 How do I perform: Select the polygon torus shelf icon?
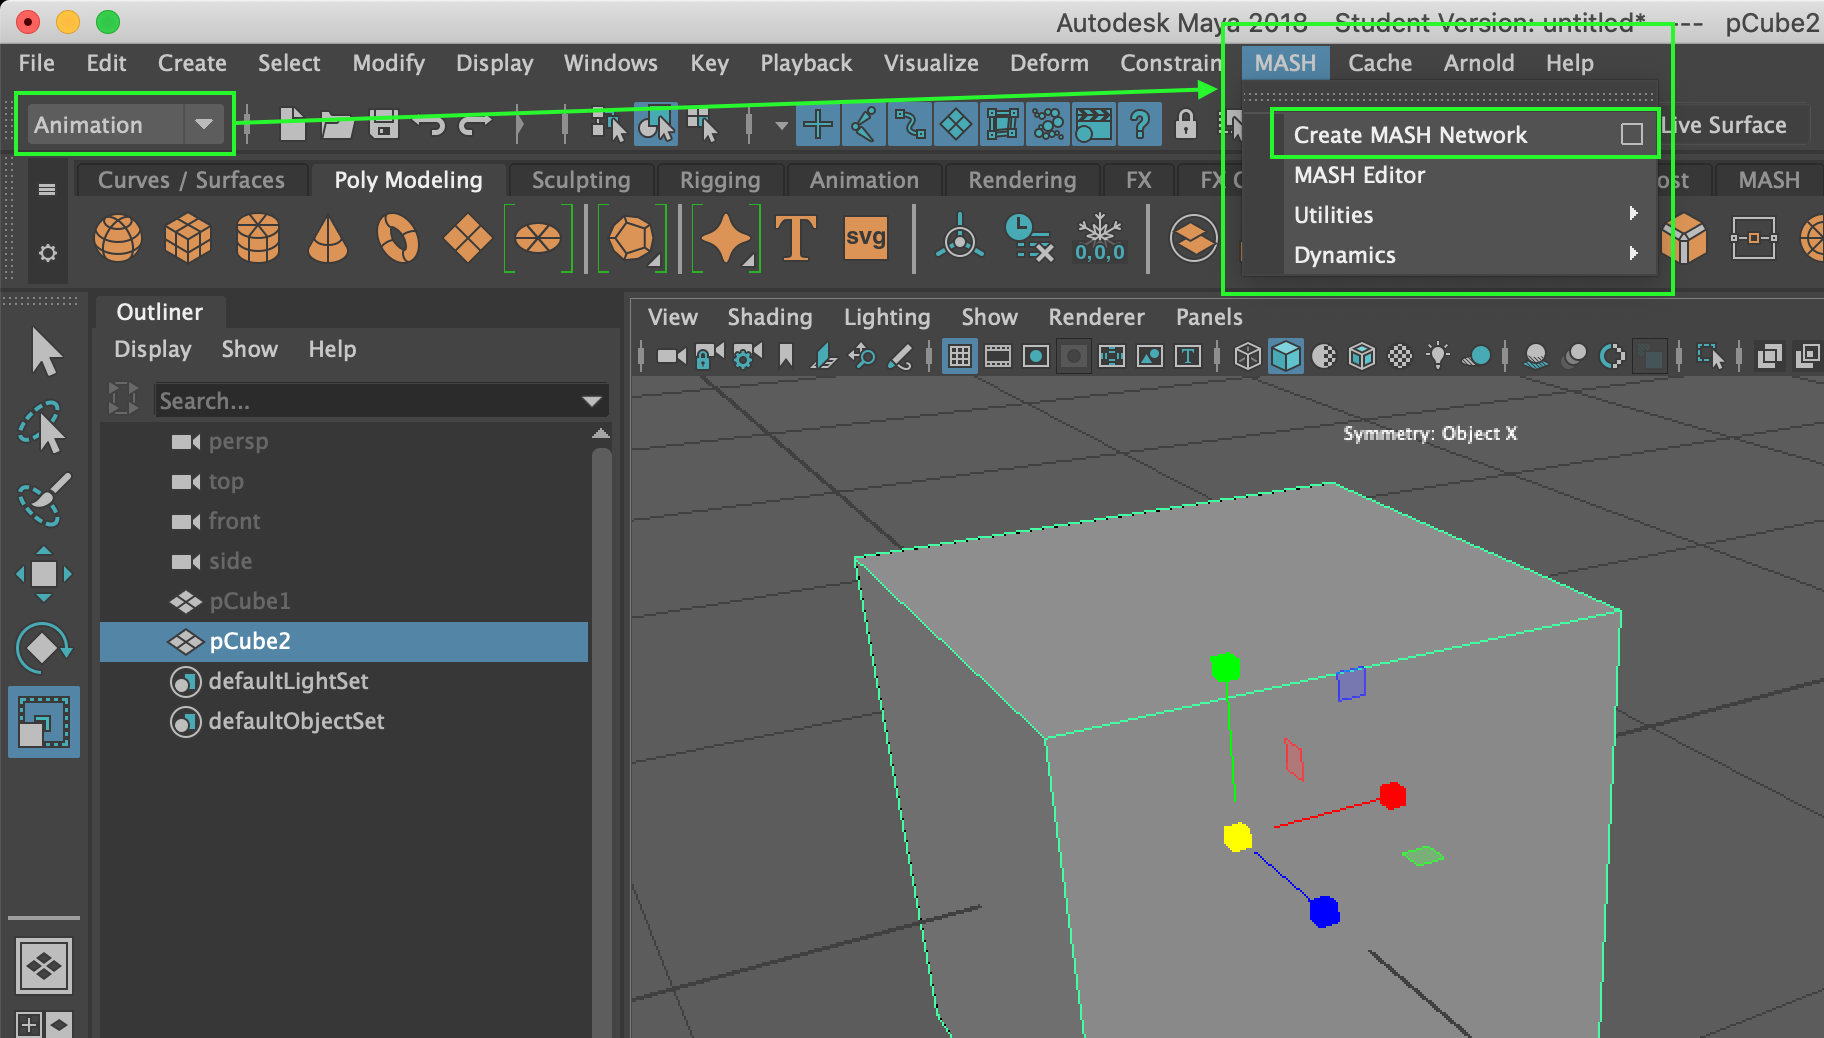pyautogui.click(x=398, y=238)
